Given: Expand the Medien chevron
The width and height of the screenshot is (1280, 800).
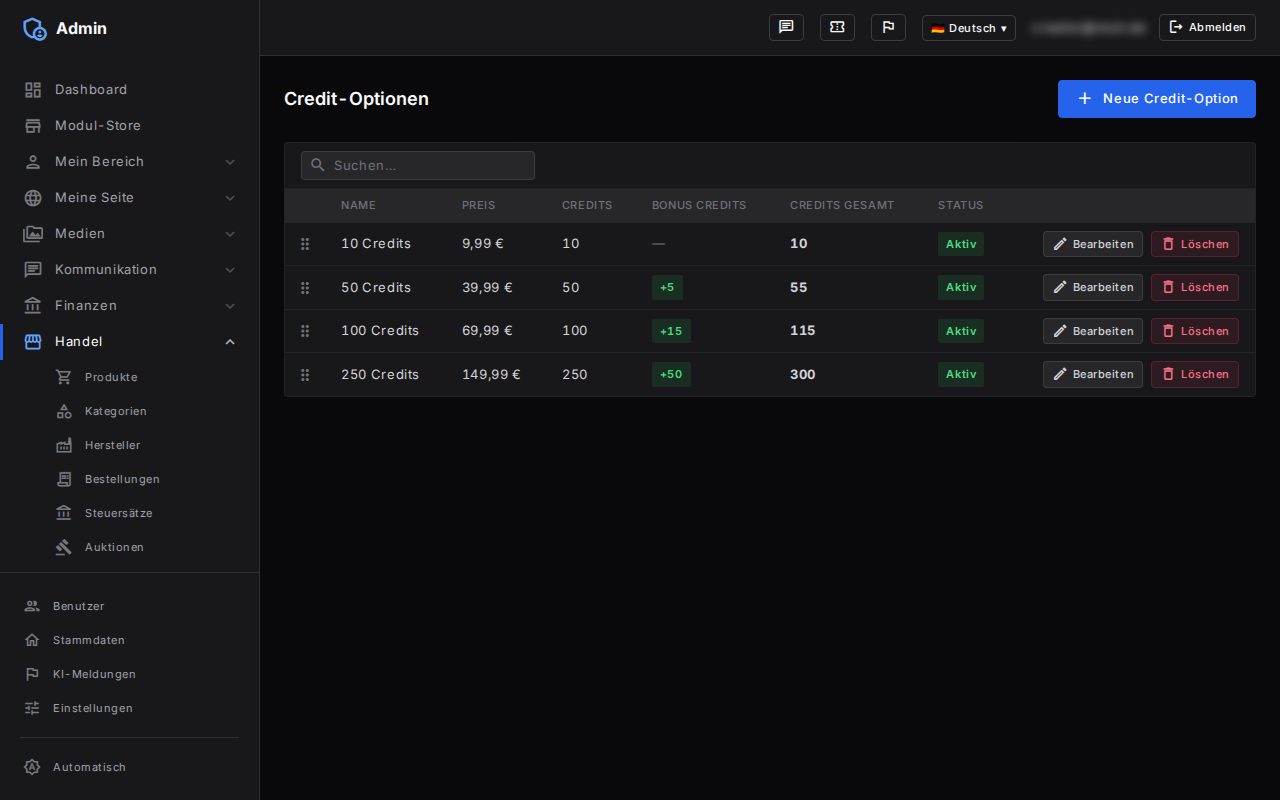Looking at the screenshot, I should (x=230, y=234).
